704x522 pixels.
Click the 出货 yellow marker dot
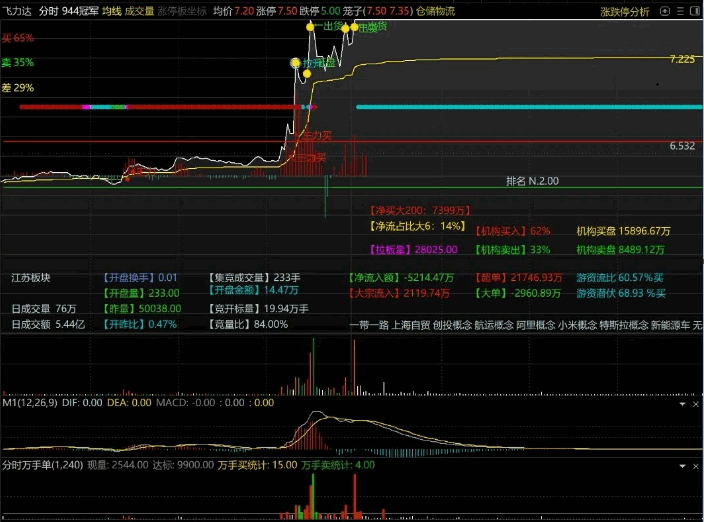coord(310,27)
